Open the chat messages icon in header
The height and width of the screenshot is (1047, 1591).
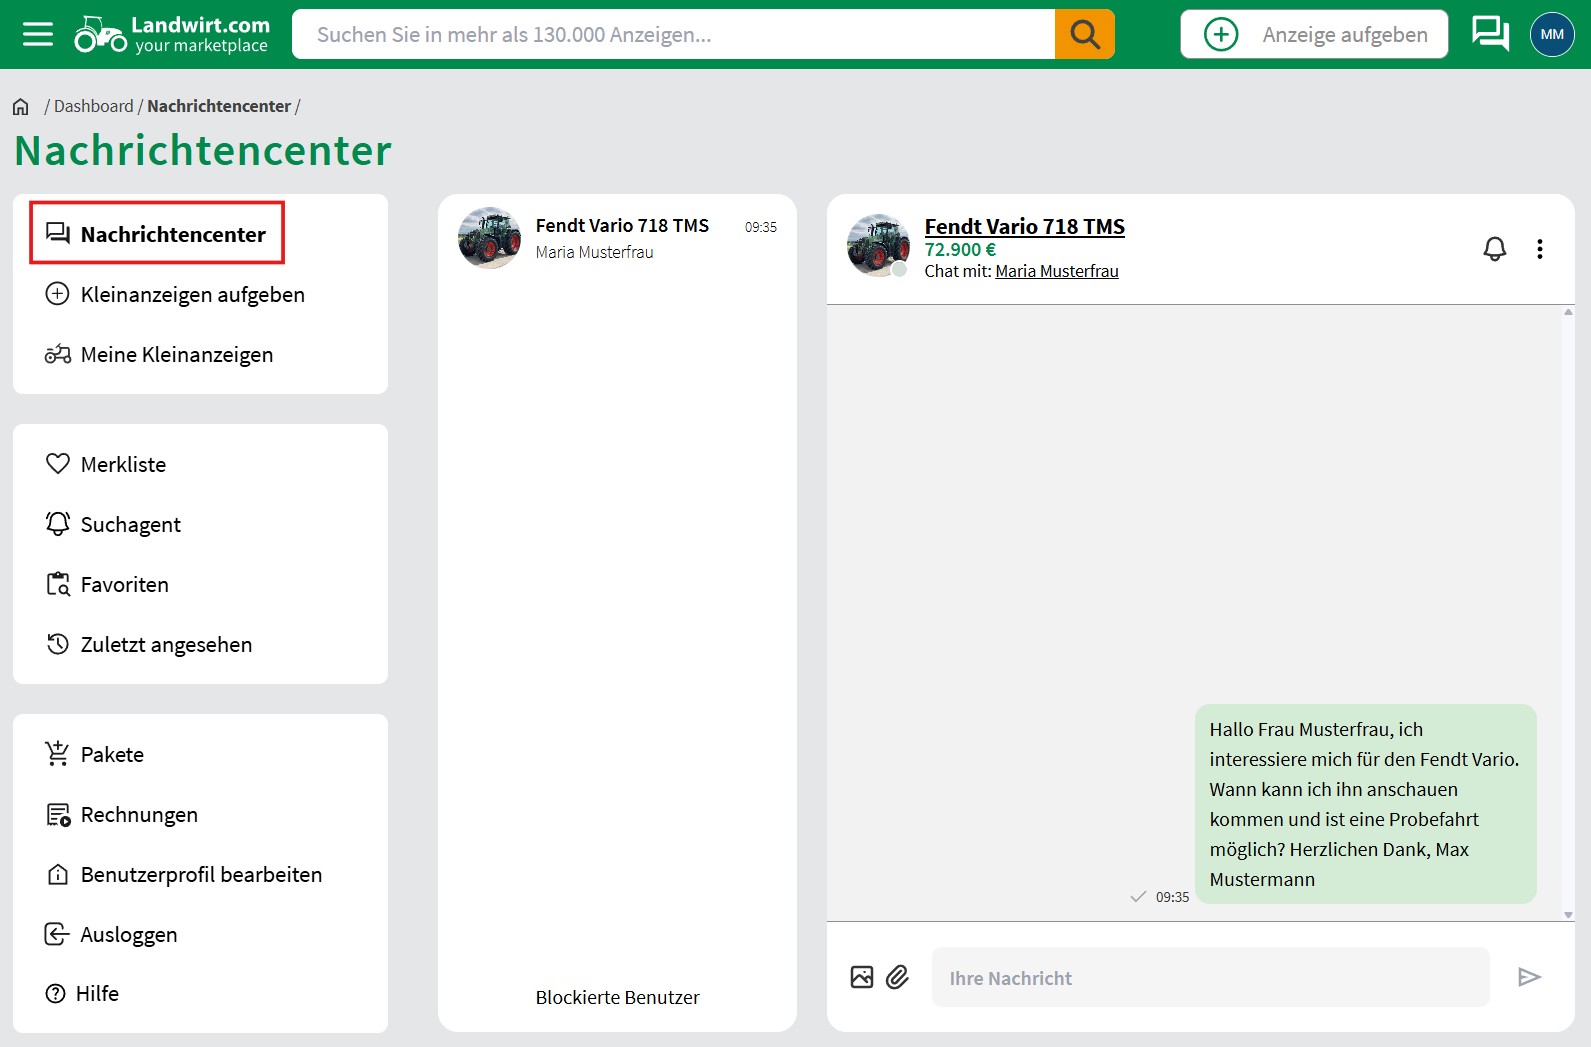(1489, 34)
